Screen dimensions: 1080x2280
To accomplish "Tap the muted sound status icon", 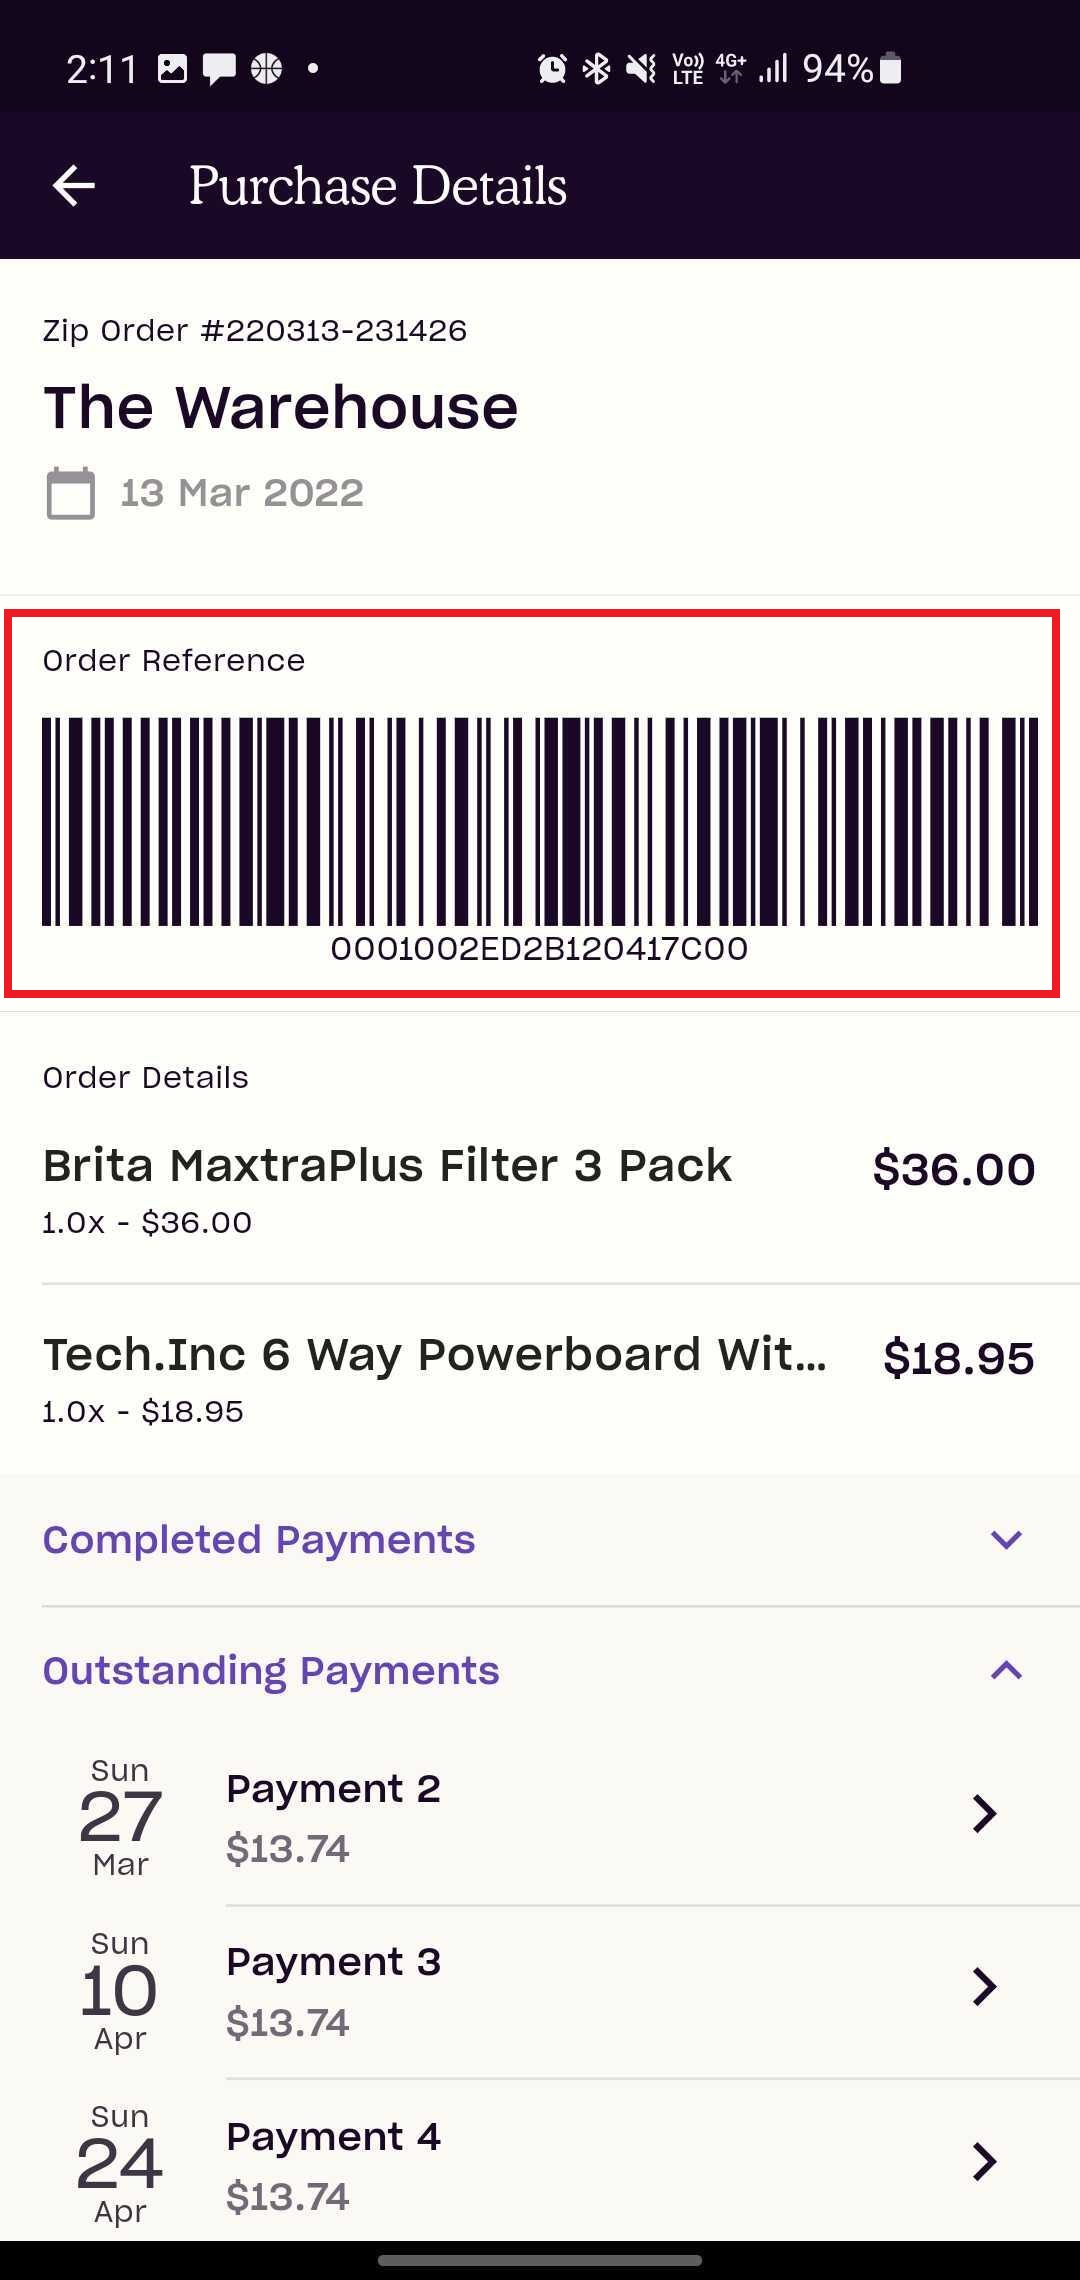I will (x=641, y=69).
